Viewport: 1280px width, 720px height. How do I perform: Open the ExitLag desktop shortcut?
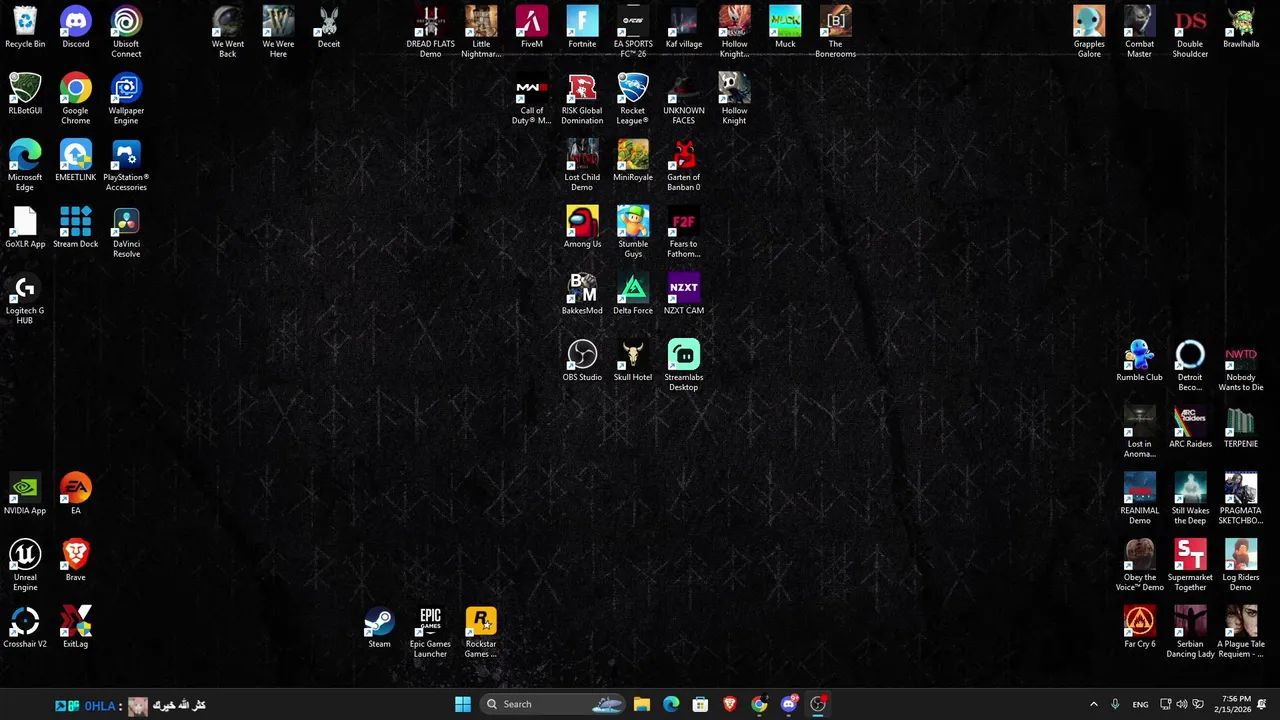(x=76, y=628)
